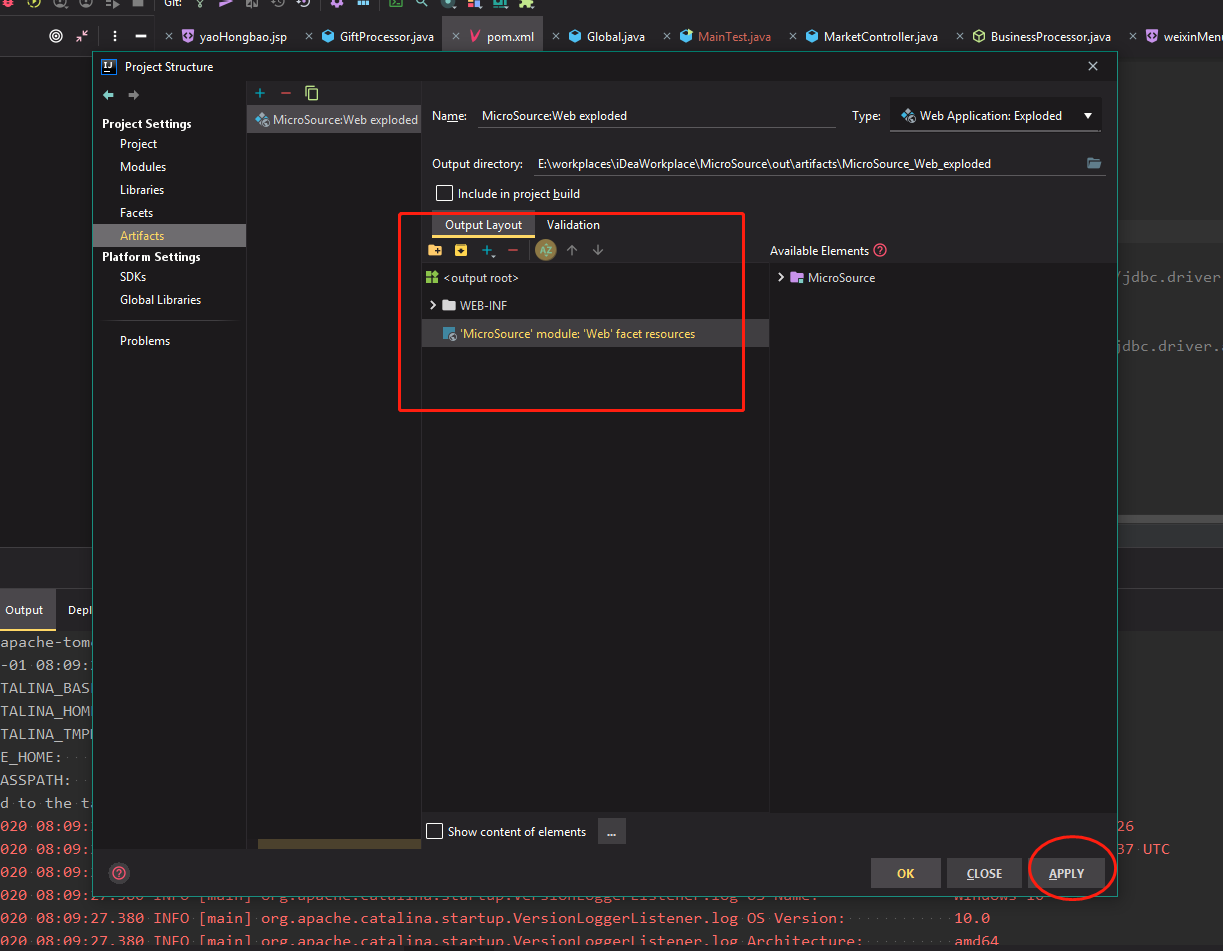Image resolution: width=1223 pixels, height=951 pixels.
Task: Enable the Include in project build checkbox
Action: click(x=445, y=193)
